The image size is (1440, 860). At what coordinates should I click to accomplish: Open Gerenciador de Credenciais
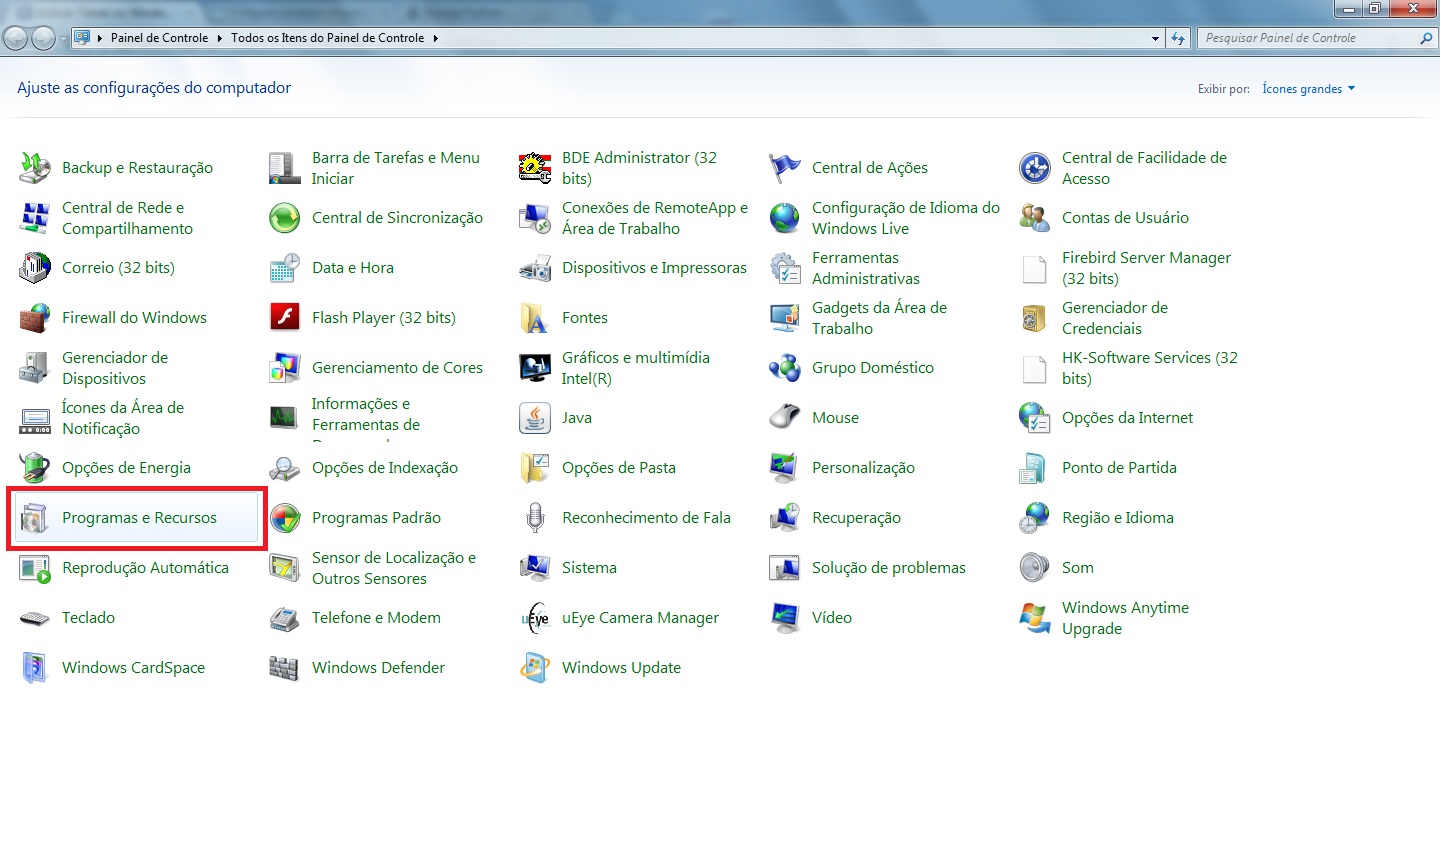(x=1114, y=318)
